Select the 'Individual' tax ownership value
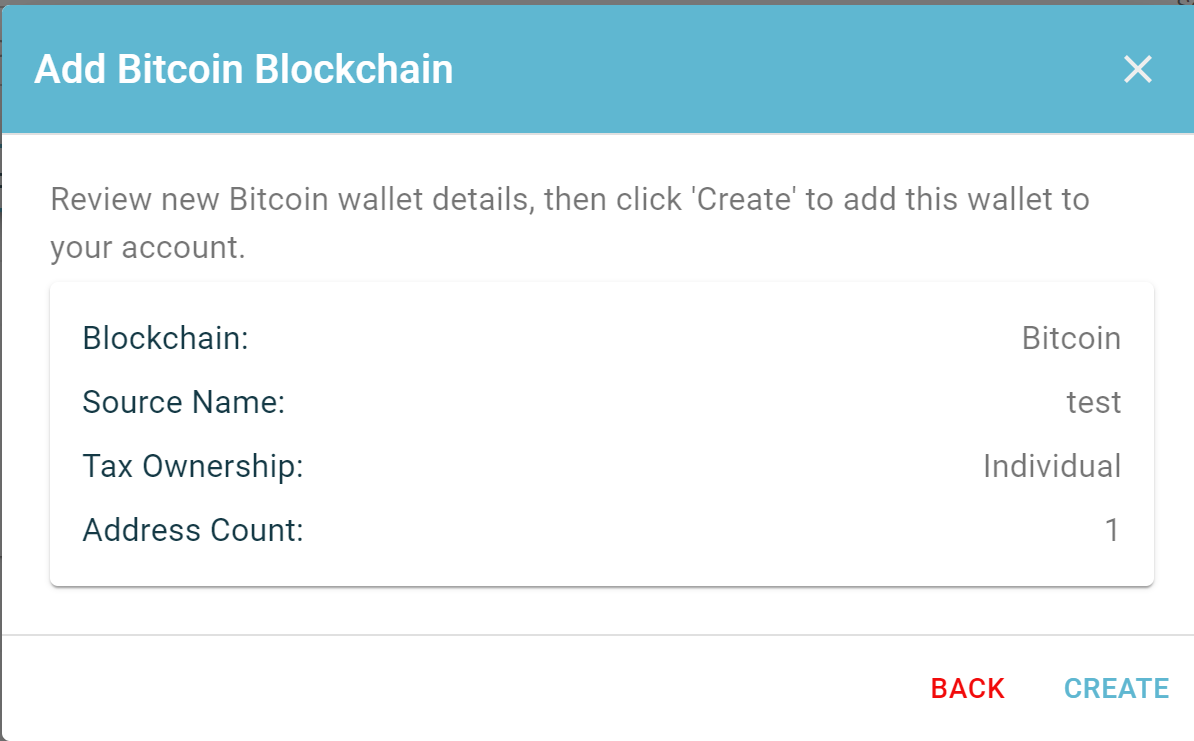 coord(1052,466)
